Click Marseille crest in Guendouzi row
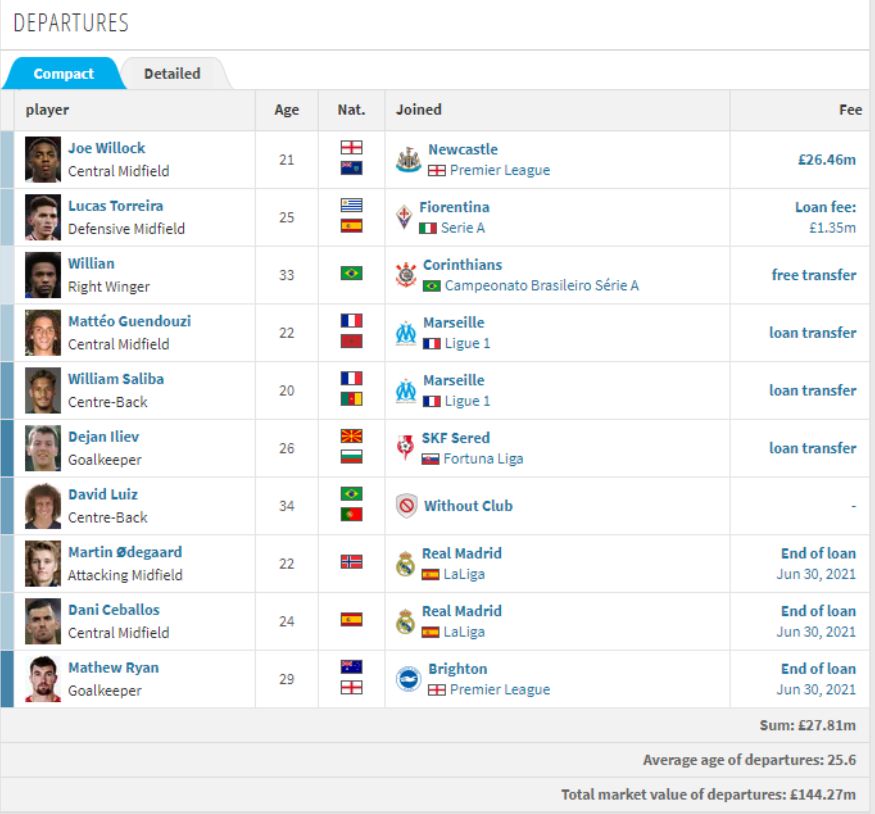Screen dimensions: 875x814 pyautogui.click(x=406, y=333)
